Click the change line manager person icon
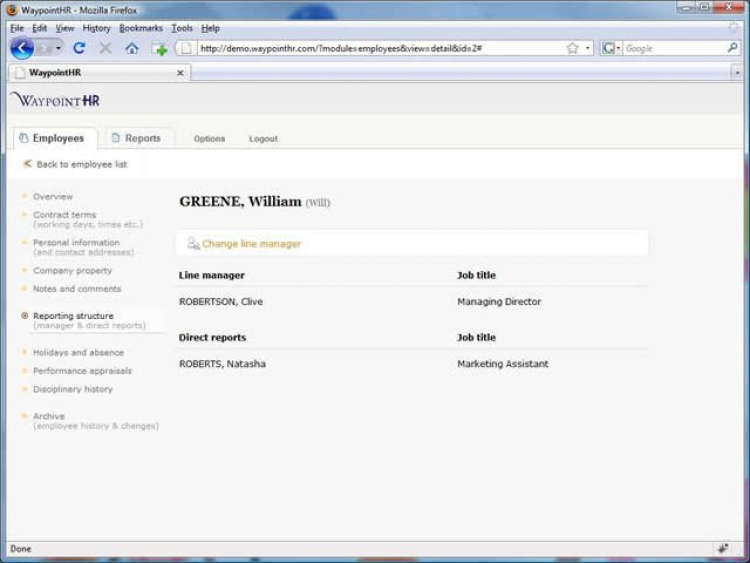Image resolution: width=750 pixels, height=563 pixels. pyautogui.click(x=193, y=243)
